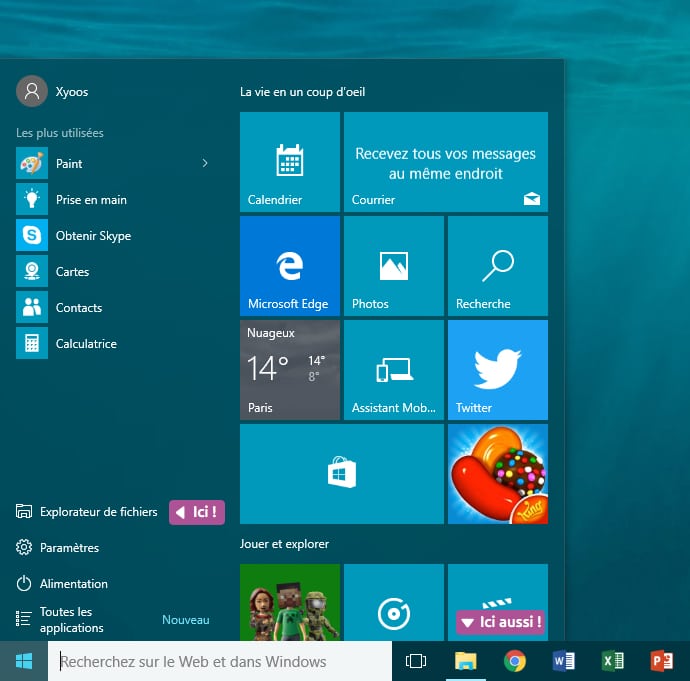690x681 pixels.
Task: Open the Courrier mail tile
Action: pyautogui.click(x=446, y=162)
